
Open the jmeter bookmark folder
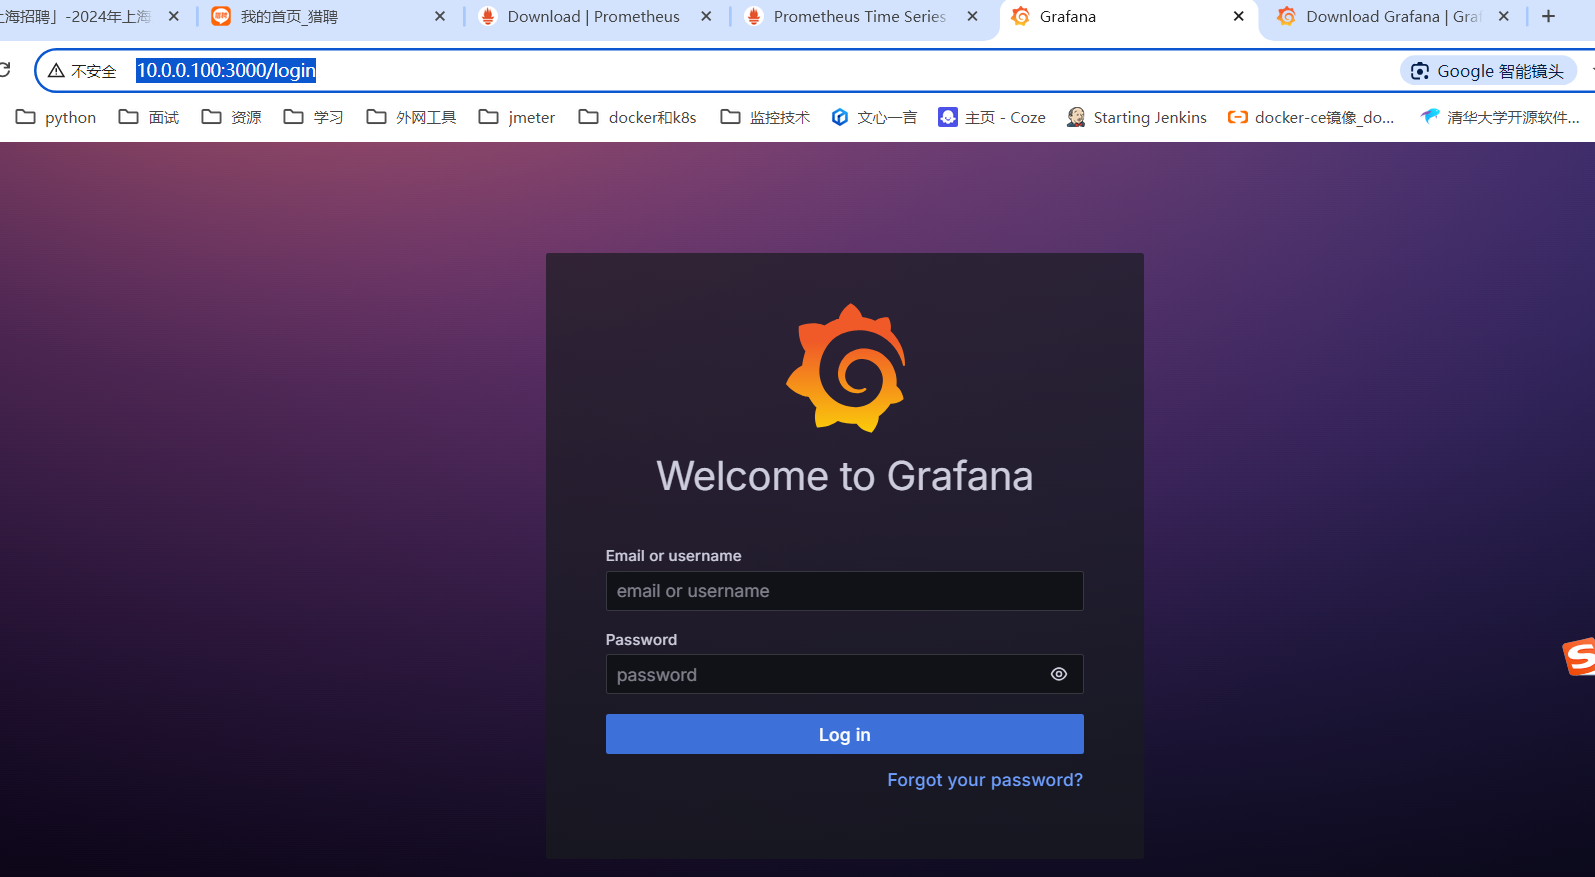click(x=517, y=117)
